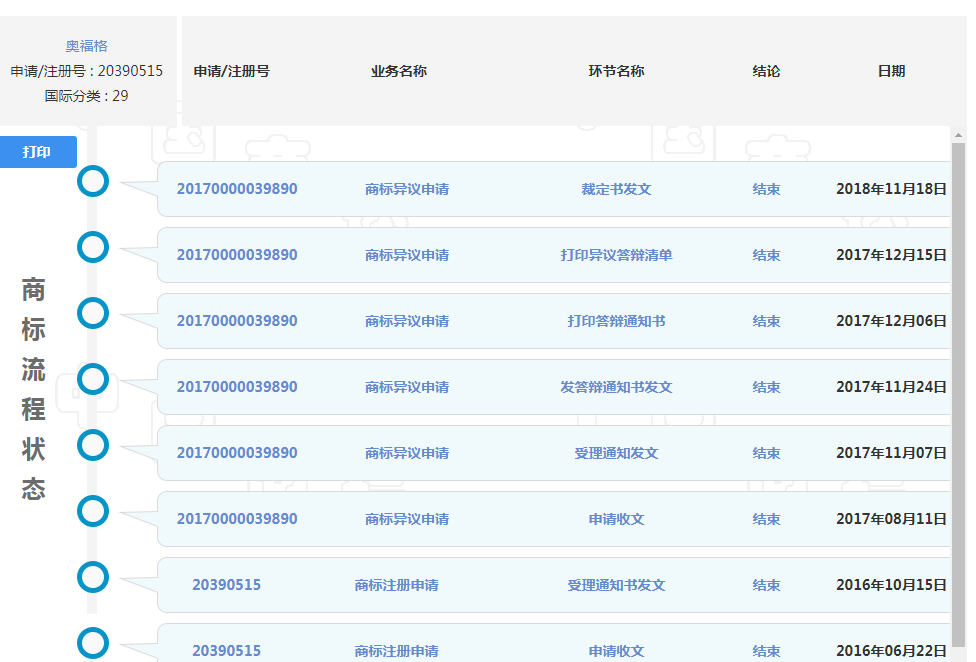Screen dimensions: 976x662
Task: Open trademark name link 奥福格
Action: [88, 45]
